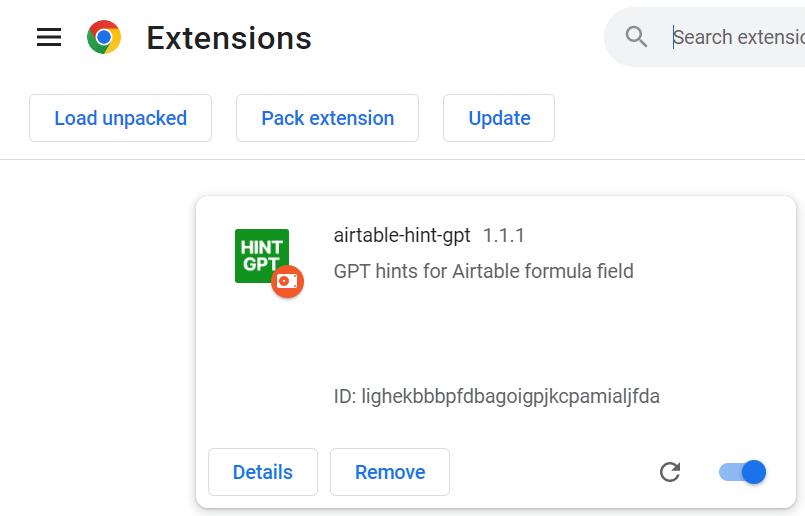Click the green HINT GPT extension icon
Screen dimensions: 805x516
coord(261,255)
